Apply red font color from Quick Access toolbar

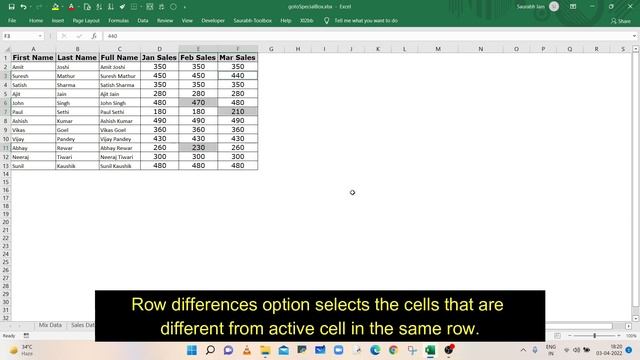point(71,7)
